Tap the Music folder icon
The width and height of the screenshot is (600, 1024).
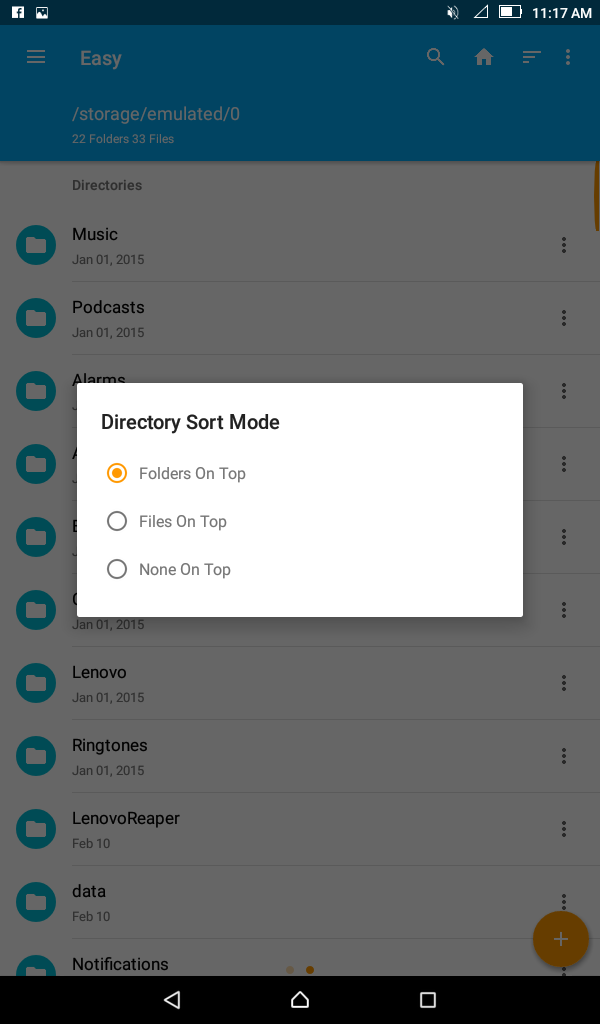coord(36,244)
